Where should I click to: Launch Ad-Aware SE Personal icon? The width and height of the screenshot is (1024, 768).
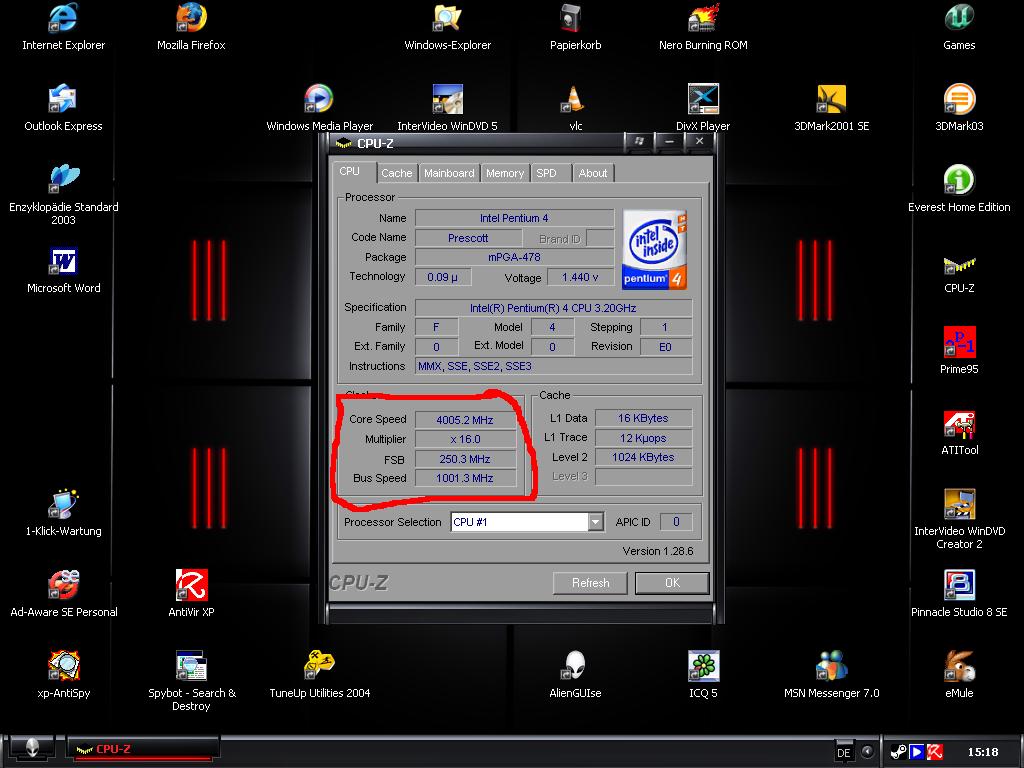(x=63, y=585)
